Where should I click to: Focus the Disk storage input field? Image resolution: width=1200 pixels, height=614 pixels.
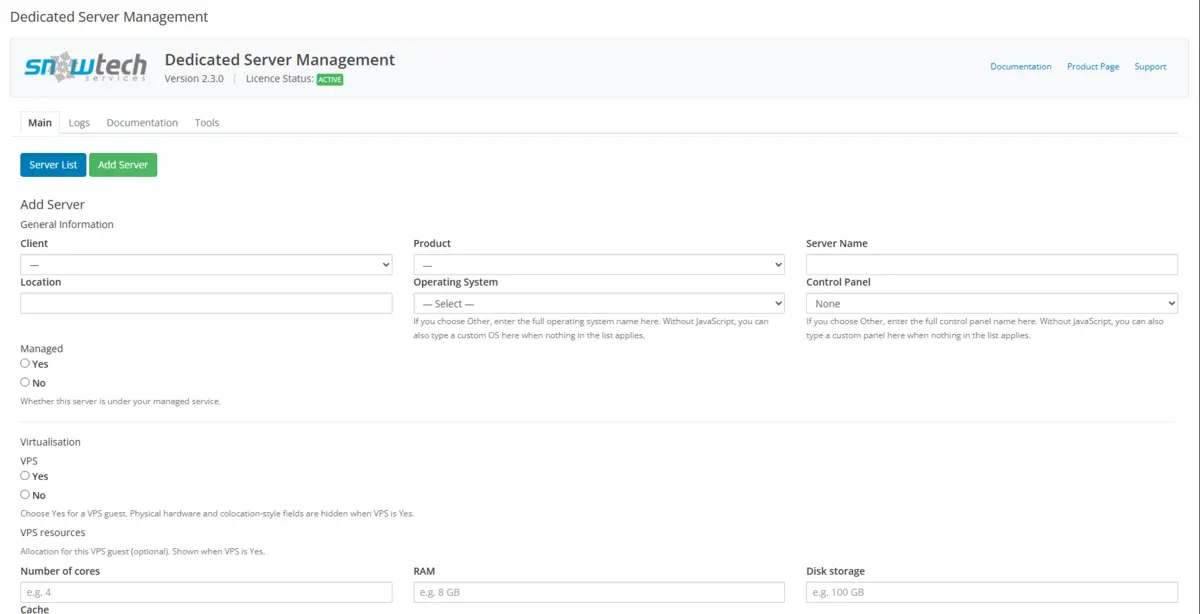pos(992,593)
